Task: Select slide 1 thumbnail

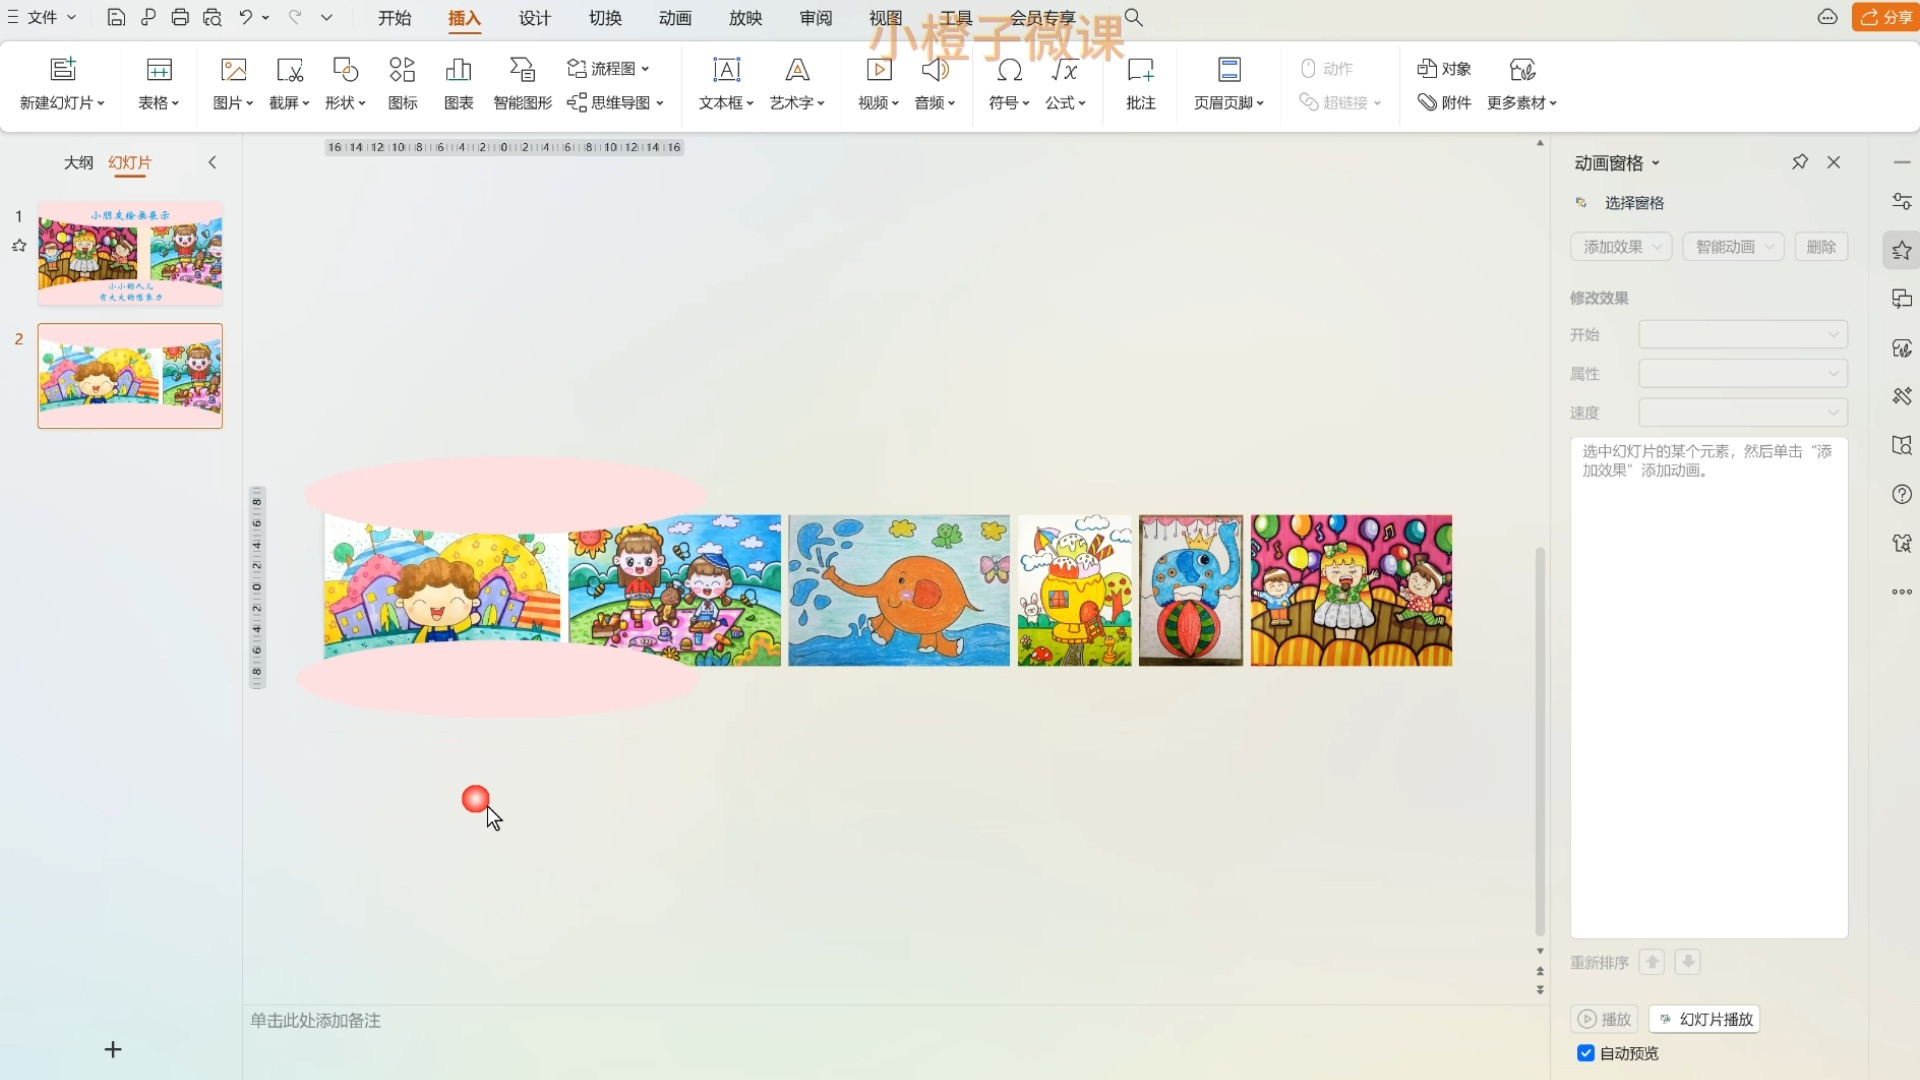Action: tap(130, 253)
